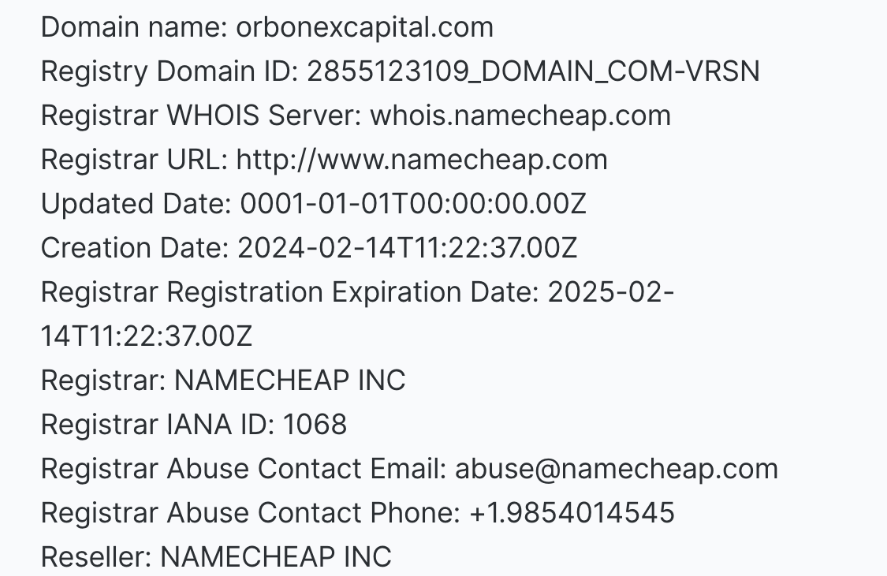Click the Expiration Date 2025-02- text
887x576 pixels.
(611, 293)
